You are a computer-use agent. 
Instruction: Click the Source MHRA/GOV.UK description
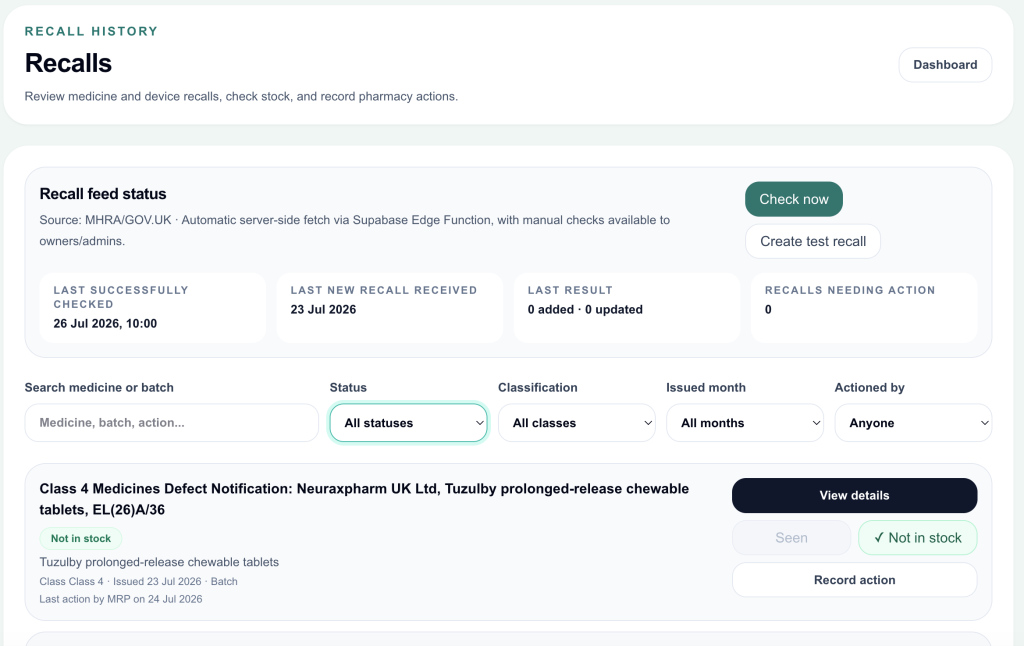355,231
